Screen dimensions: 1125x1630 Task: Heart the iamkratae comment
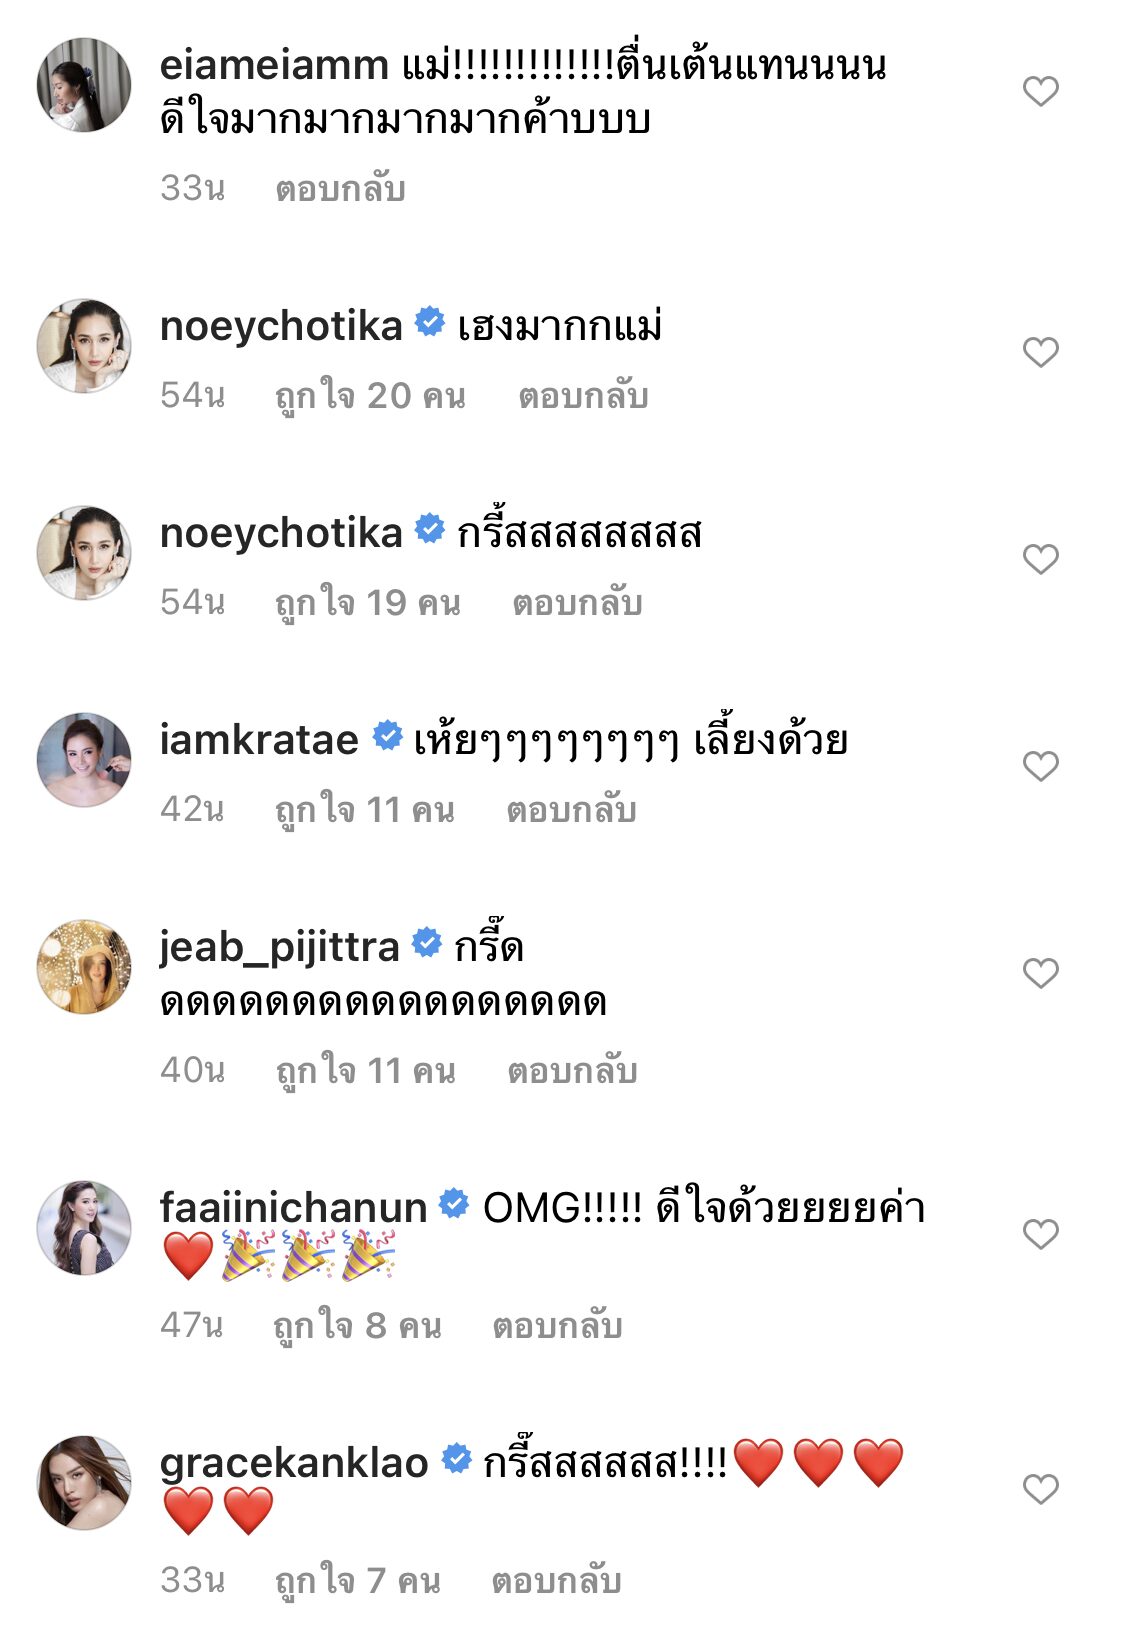1040,766
